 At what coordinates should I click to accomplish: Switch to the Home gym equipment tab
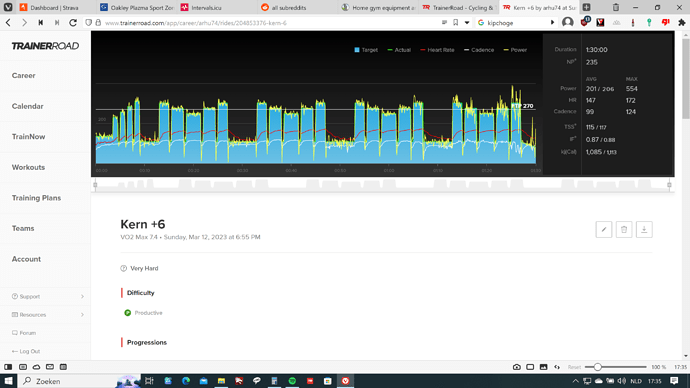click(x=378, y=7)
